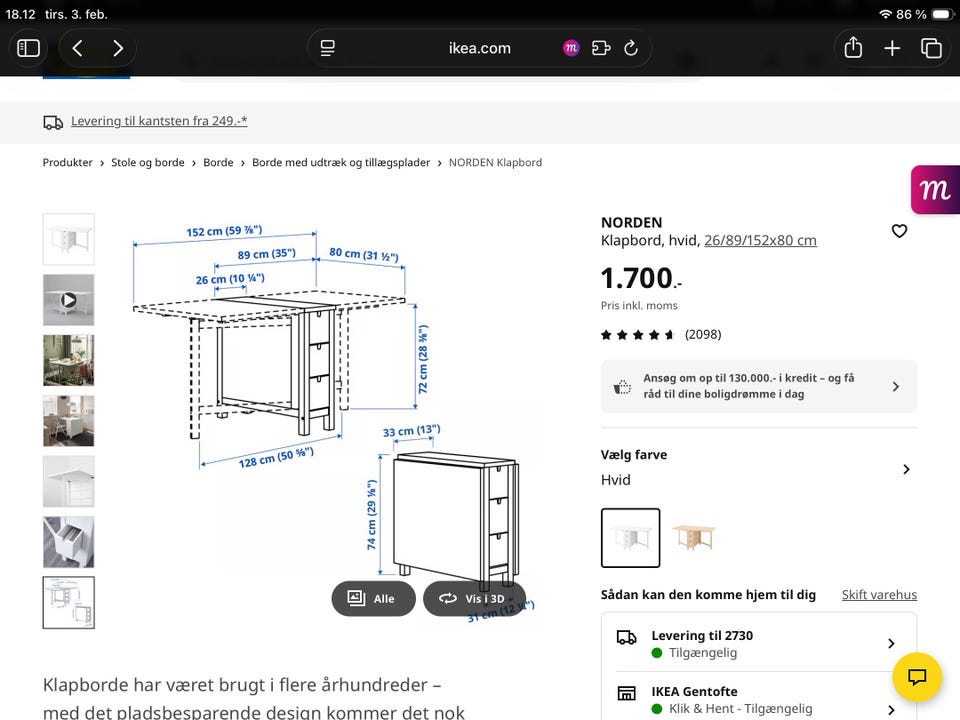Select the white Hvid table colour
Viewport: 960px width, 720px height.
(630, 538)
